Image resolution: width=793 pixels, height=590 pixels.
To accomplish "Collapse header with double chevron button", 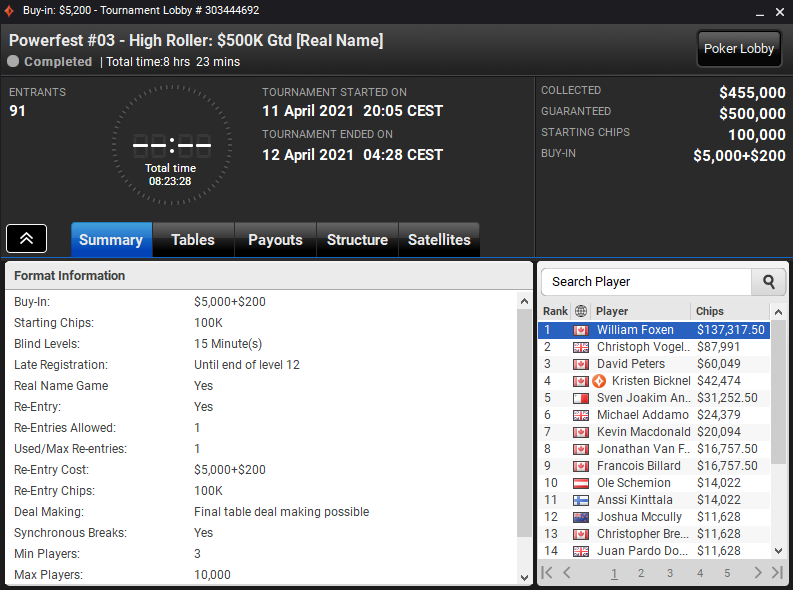I will [x=26, y=239].
